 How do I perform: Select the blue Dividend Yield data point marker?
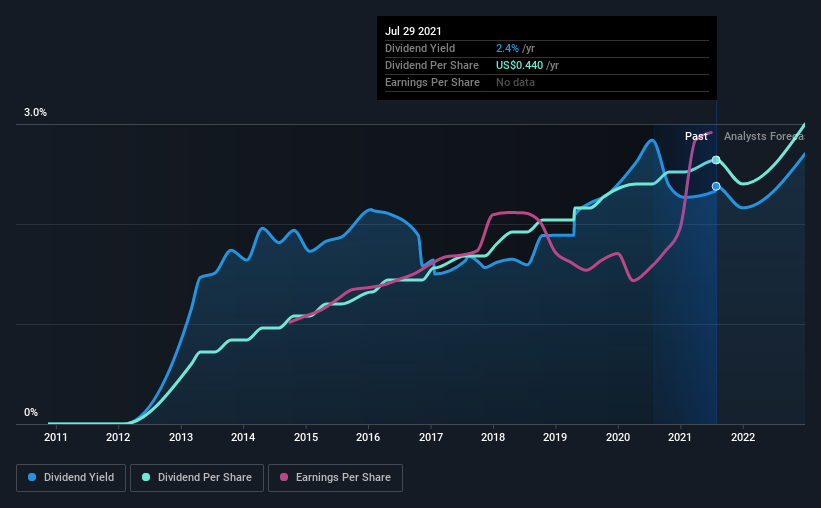pos(716,186)
